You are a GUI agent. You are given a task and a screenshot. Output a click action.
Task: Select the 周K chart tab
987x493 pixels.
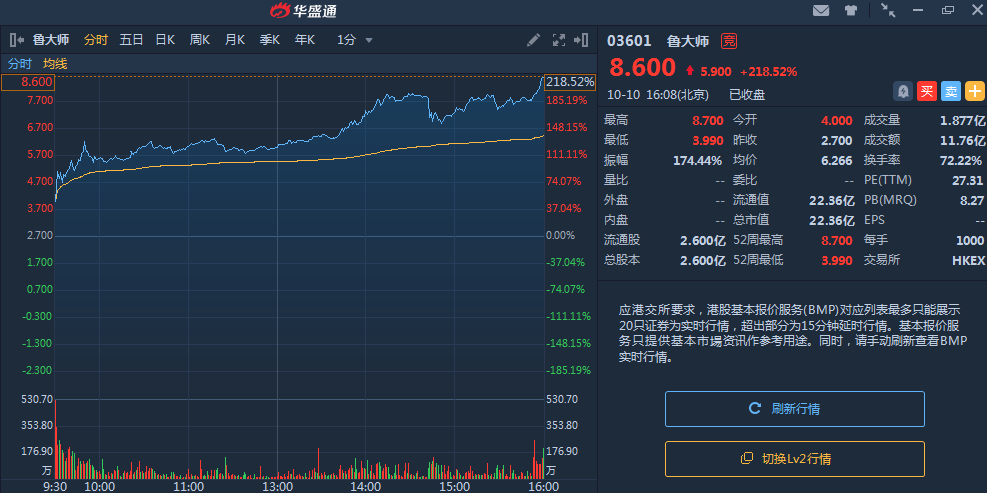pos(200,40)
